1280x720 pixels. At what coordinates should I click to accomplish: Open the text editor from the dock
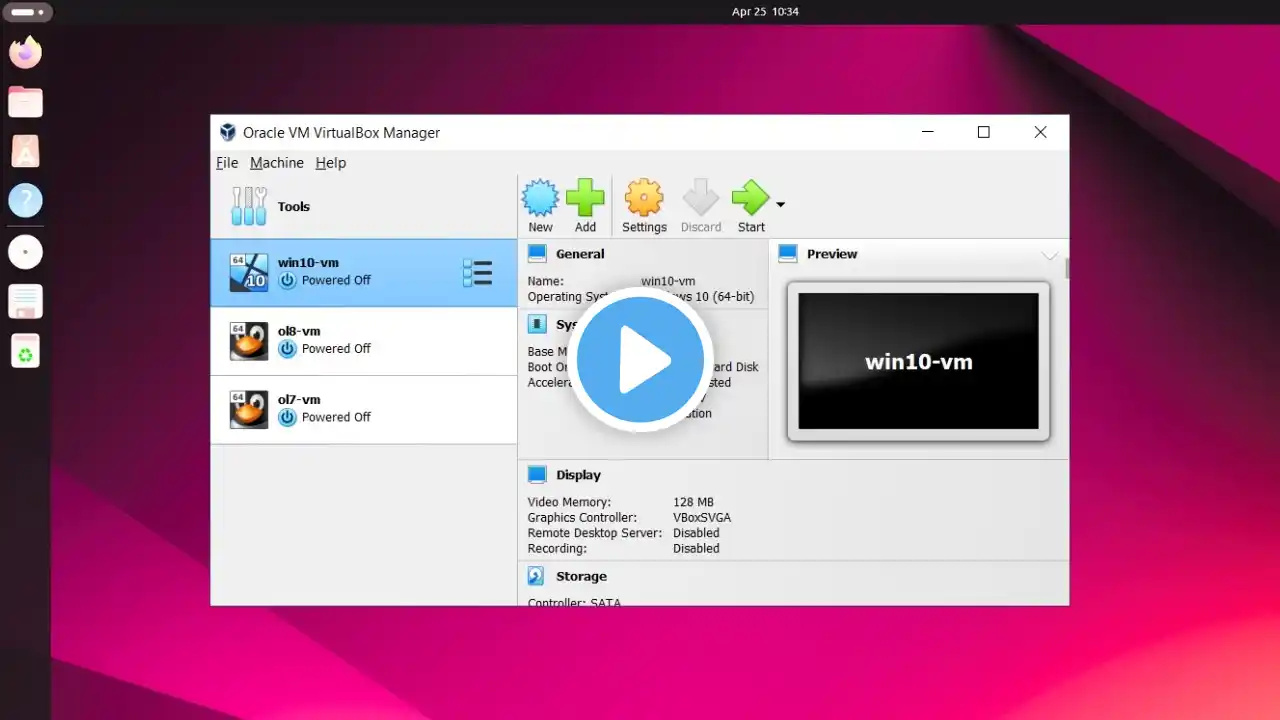tap(25, 301)
